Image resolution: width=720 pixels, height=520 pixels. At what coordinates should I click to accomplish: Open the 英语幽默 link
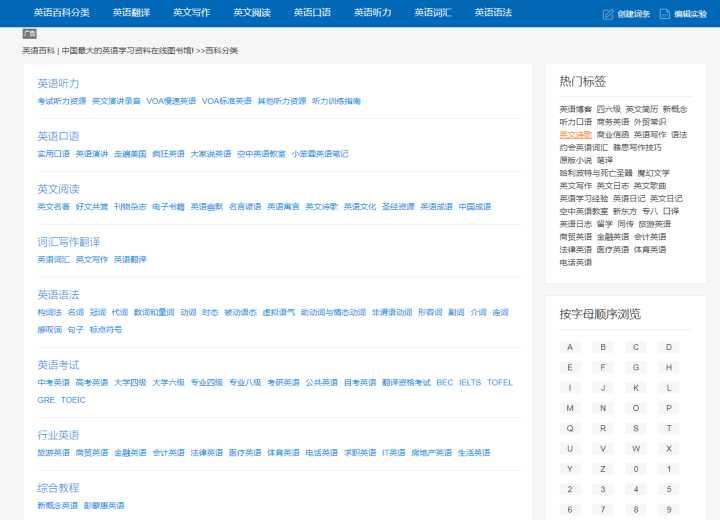[207, 207]
